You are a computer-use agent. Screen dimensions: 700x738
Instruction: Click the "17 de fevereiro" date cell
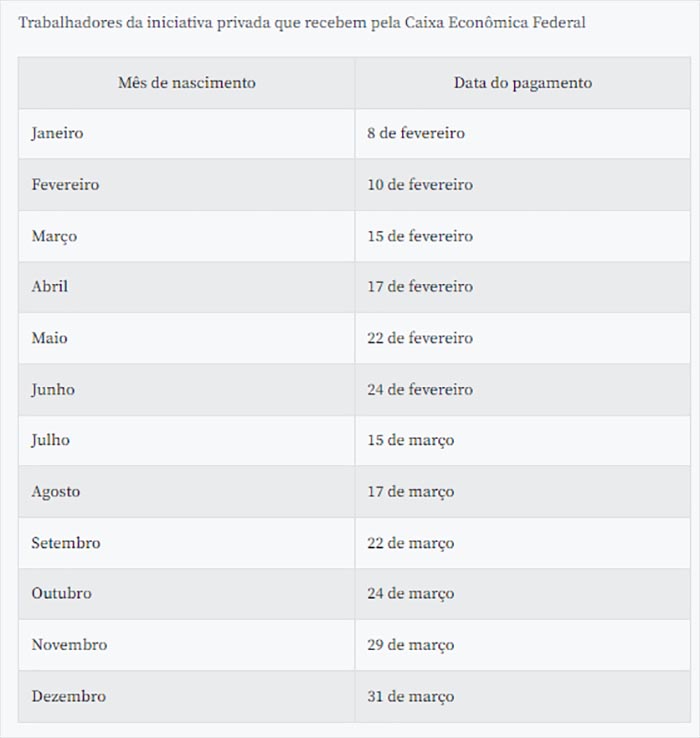(x=523, y=287)
